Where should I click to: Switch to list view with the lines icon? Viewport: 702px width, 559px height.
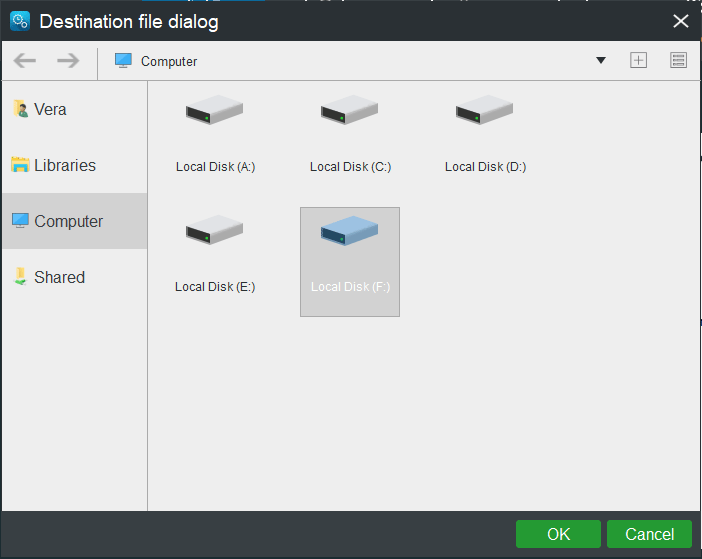tap(678, 60)
